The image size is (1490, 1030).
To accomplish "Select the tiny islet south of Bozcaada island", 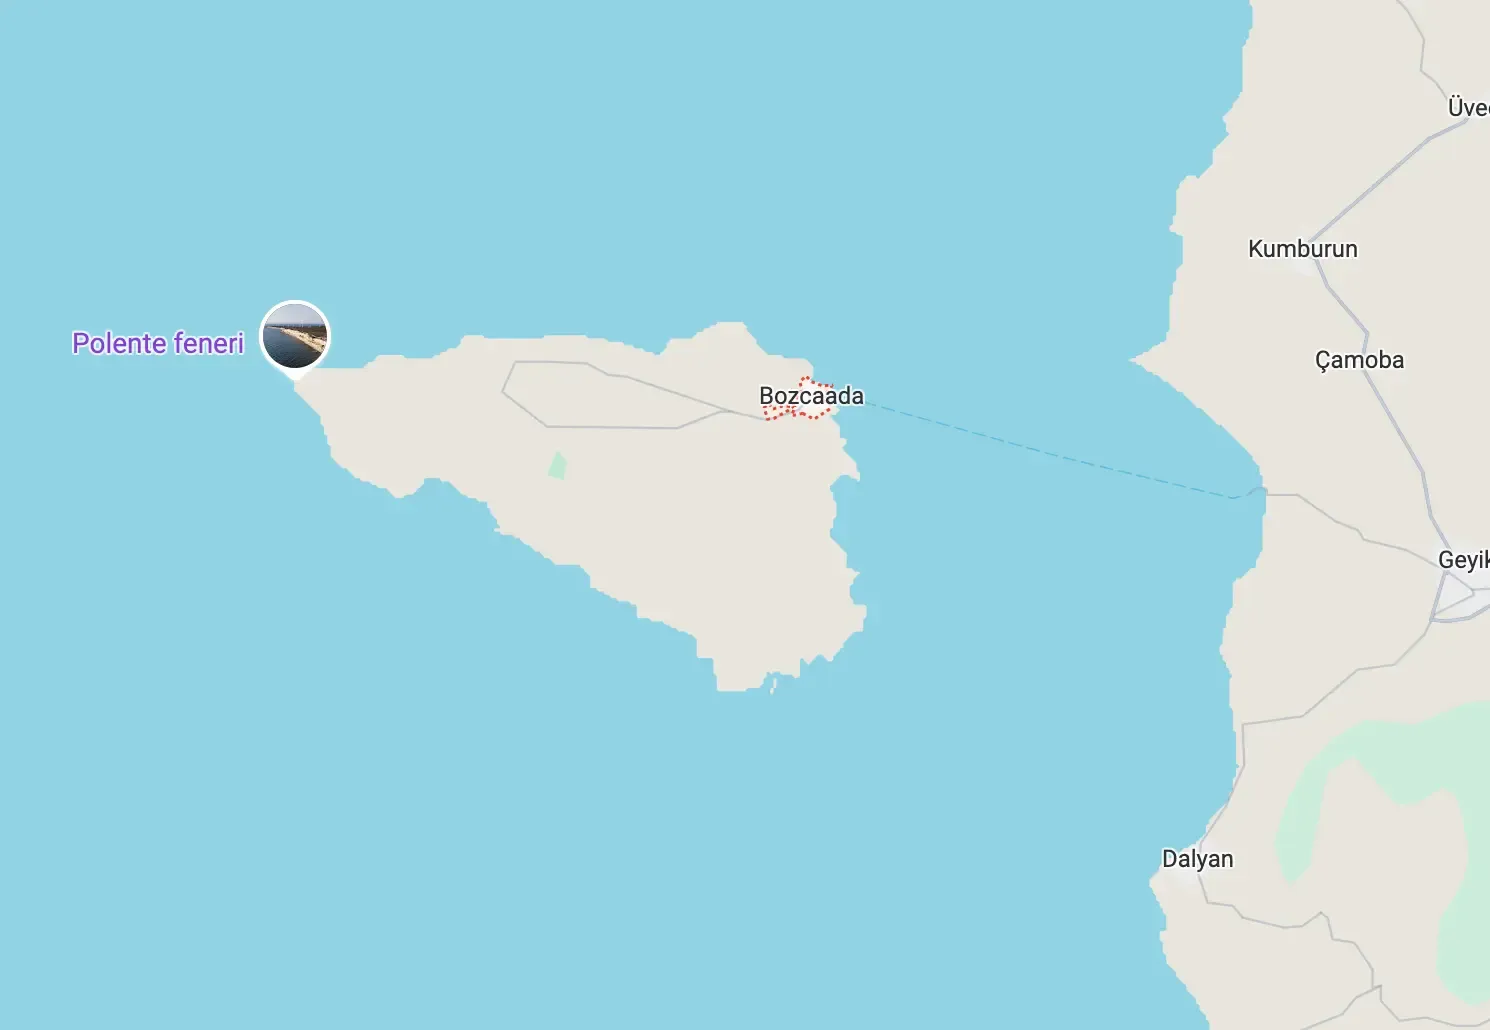I will (772, 685).
